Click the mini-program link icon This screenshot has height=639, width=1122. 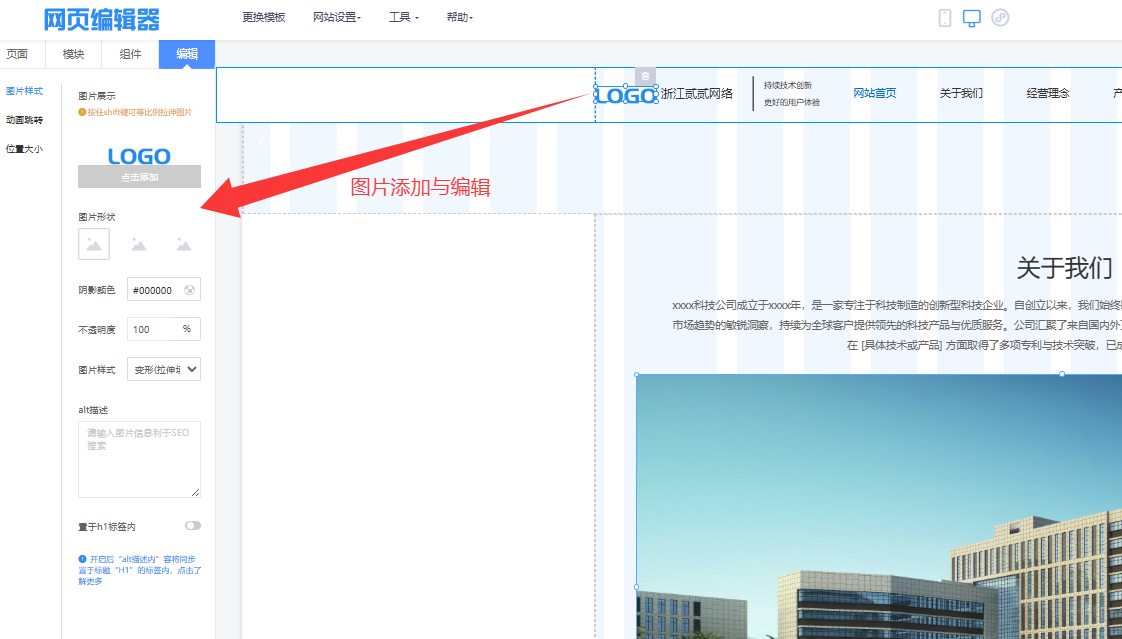(1000, 18)
